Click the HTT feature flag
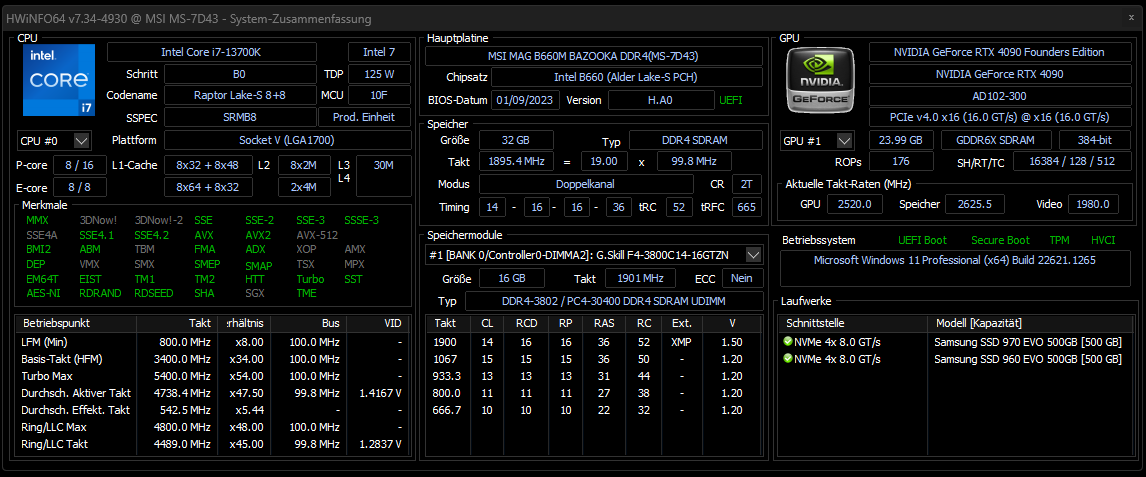 [255, 278]
